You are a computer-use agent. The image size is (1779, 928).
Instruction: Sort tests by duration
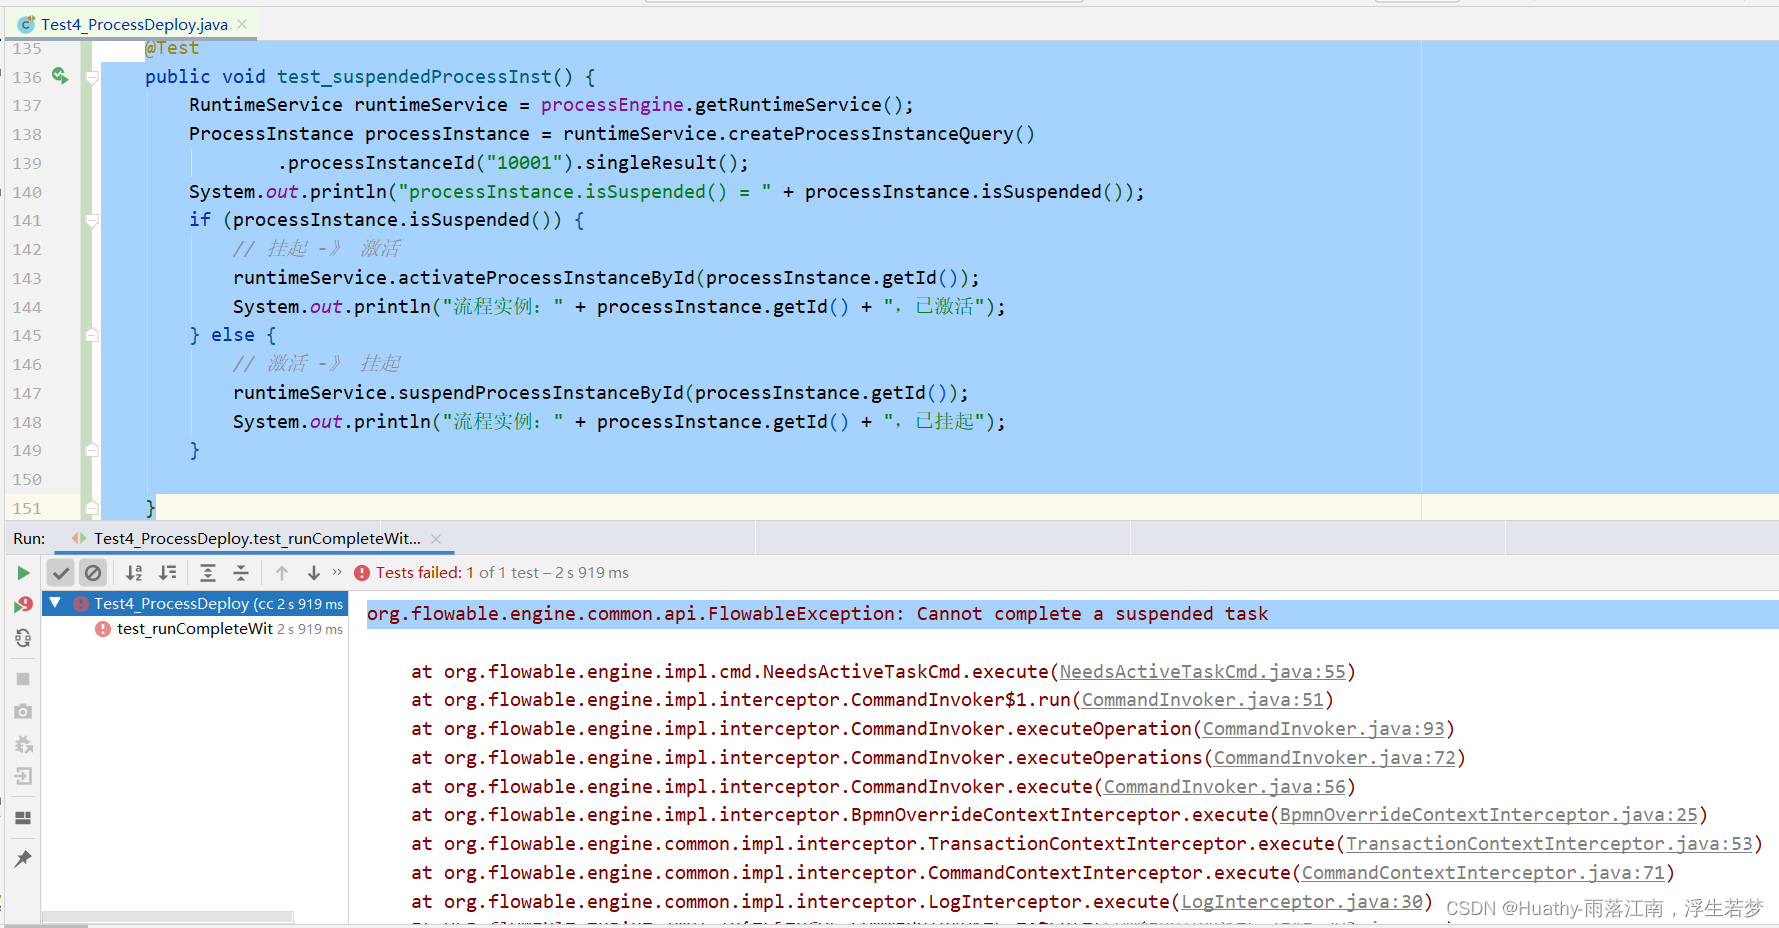168,573
